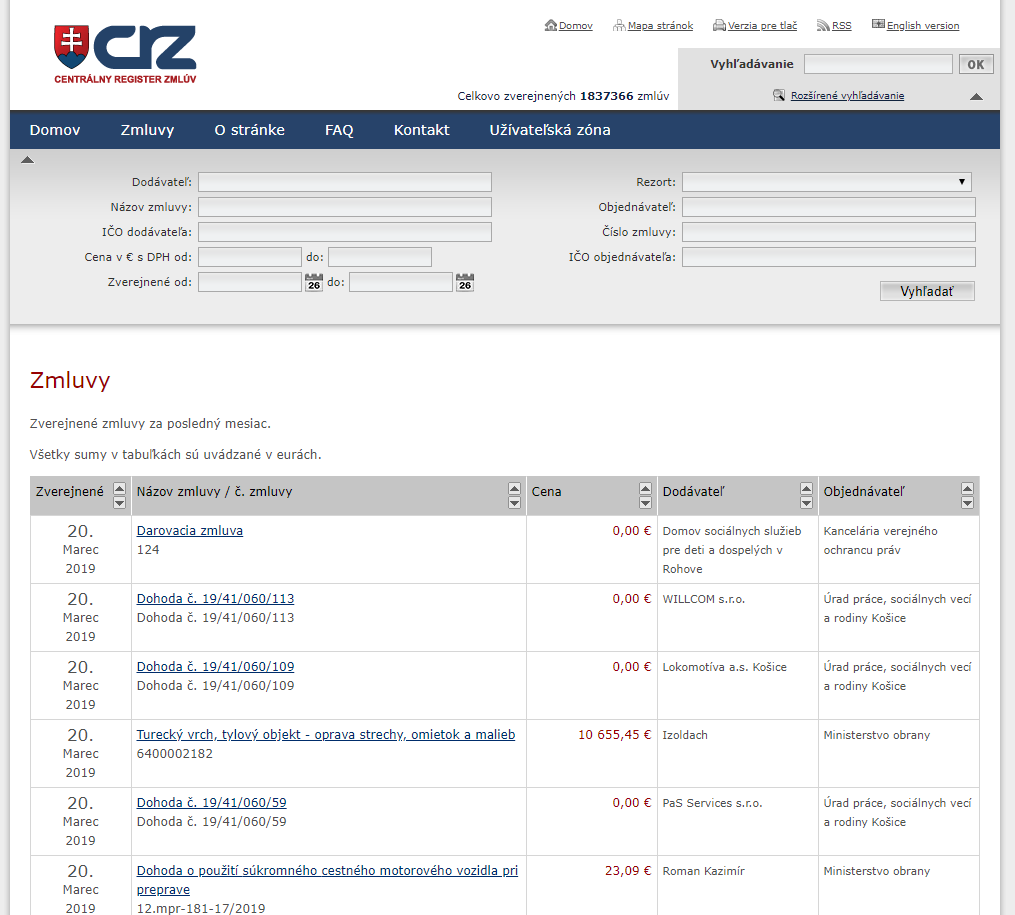The width and height of the screenshot is (1015, 915).
Task: Click the CRZ Centrálny register zmlúv logo
Action: click(125, 55)
